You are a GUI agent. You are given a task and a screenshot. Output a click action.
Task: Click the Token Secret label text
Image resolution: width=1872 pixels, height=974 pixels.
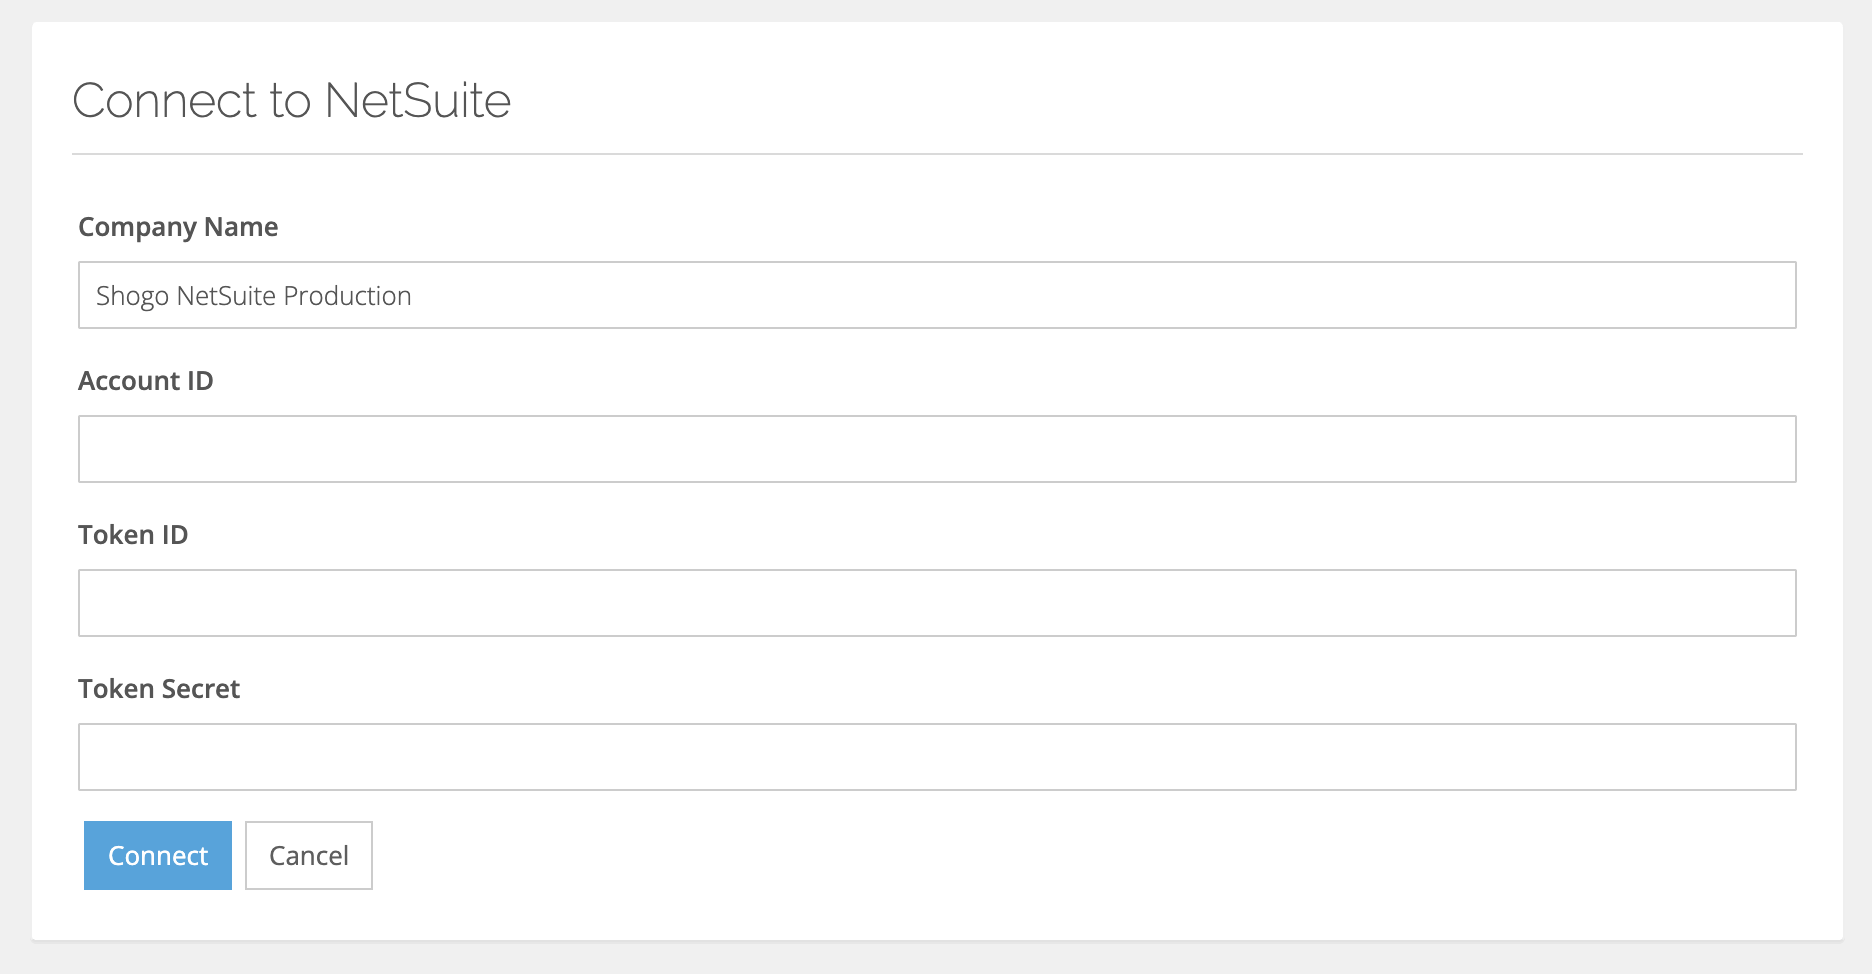pyautogui.click(x=159, y=689)
